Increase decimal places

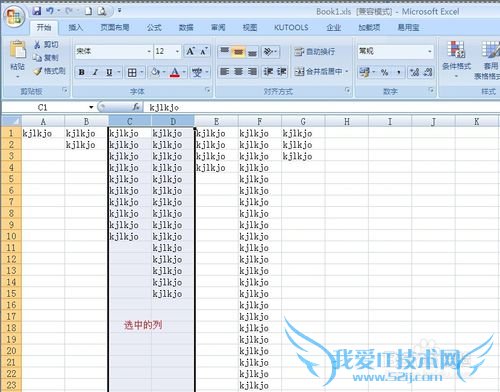414,72
